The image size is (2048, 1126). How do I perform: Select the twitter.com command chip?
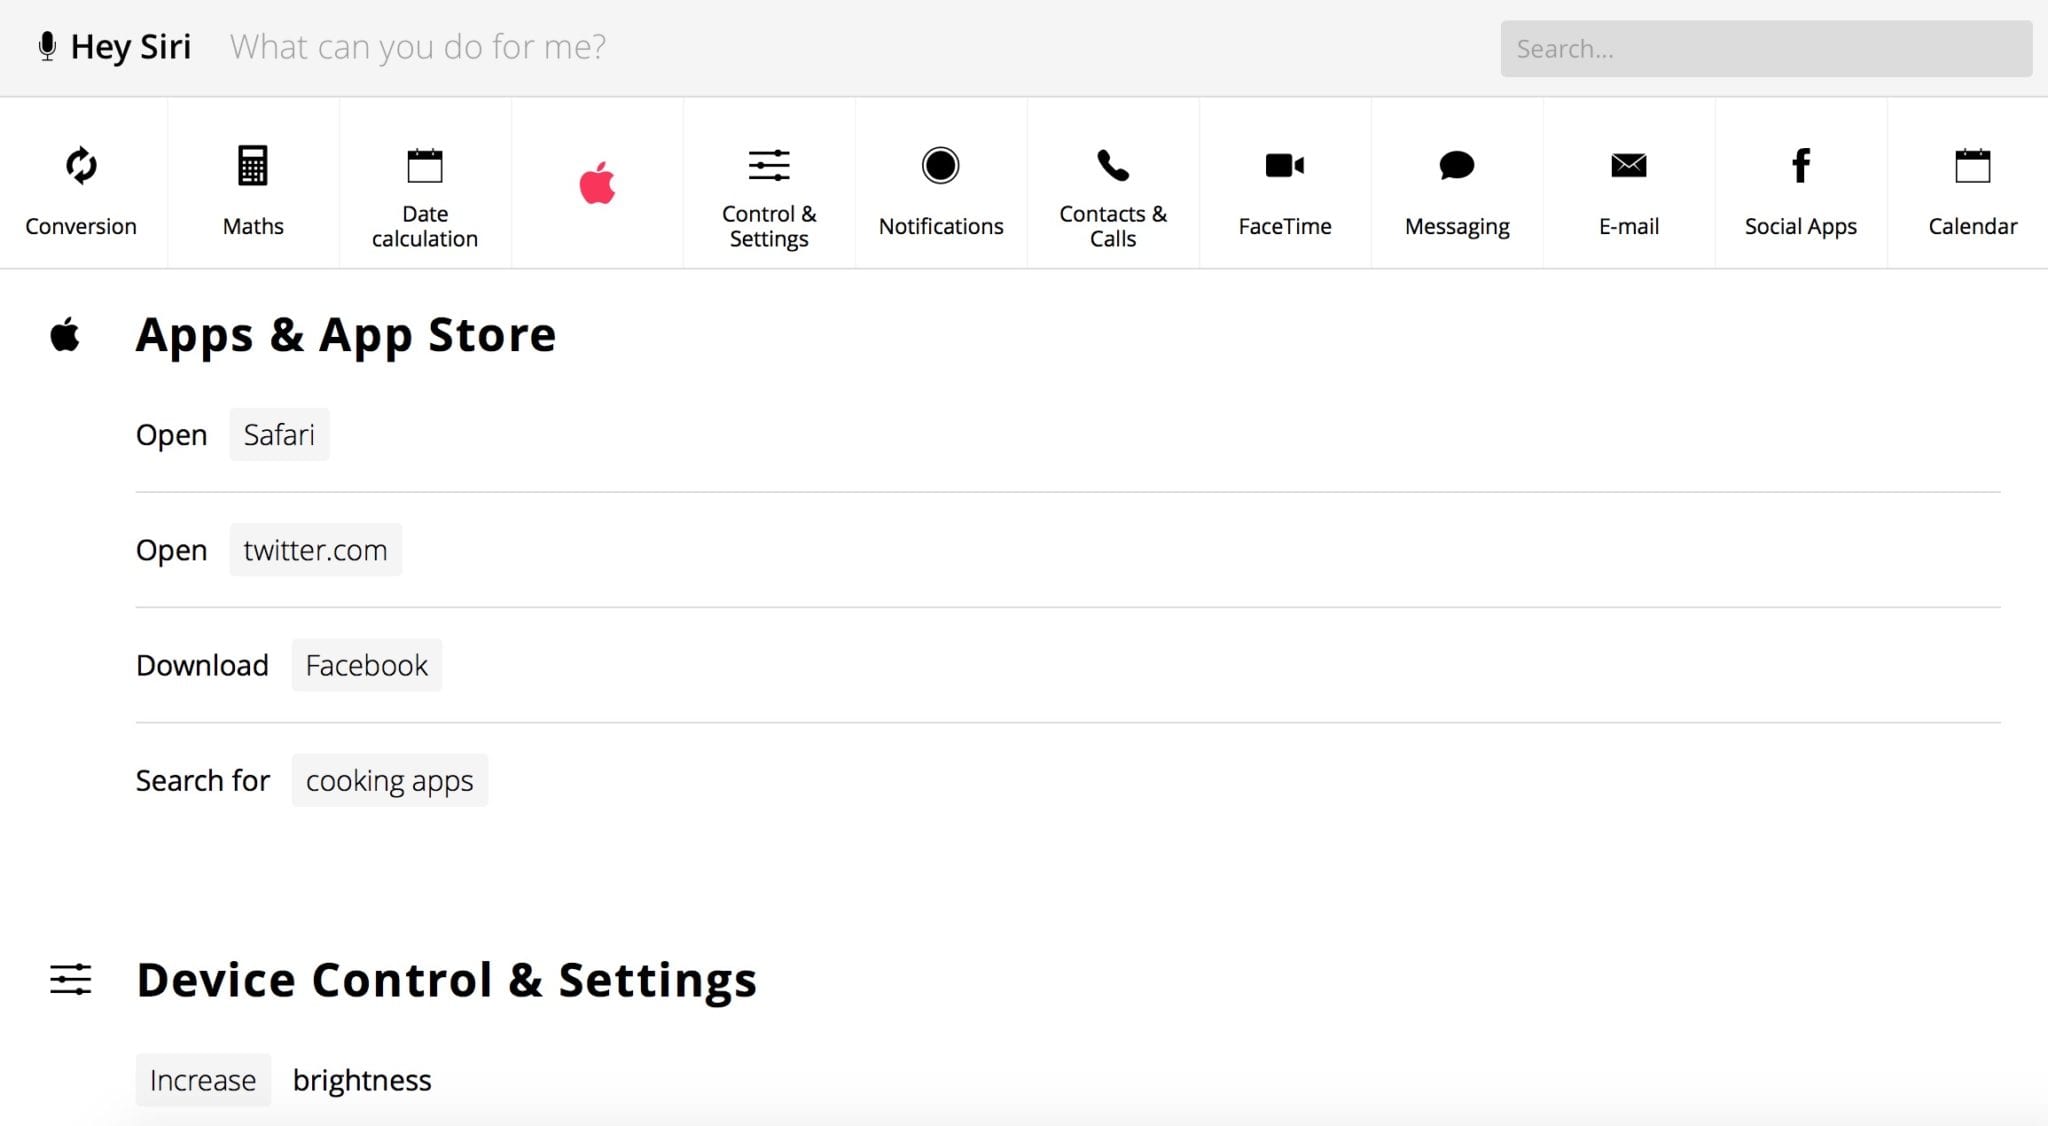click(315, 550)
